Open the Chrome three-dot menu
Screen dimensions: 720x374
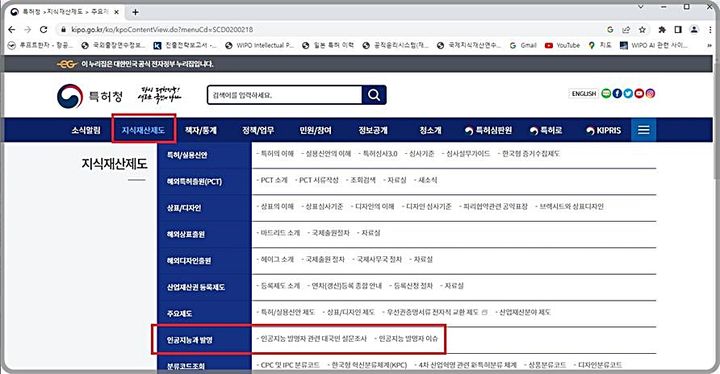click(x=710, y=29)
